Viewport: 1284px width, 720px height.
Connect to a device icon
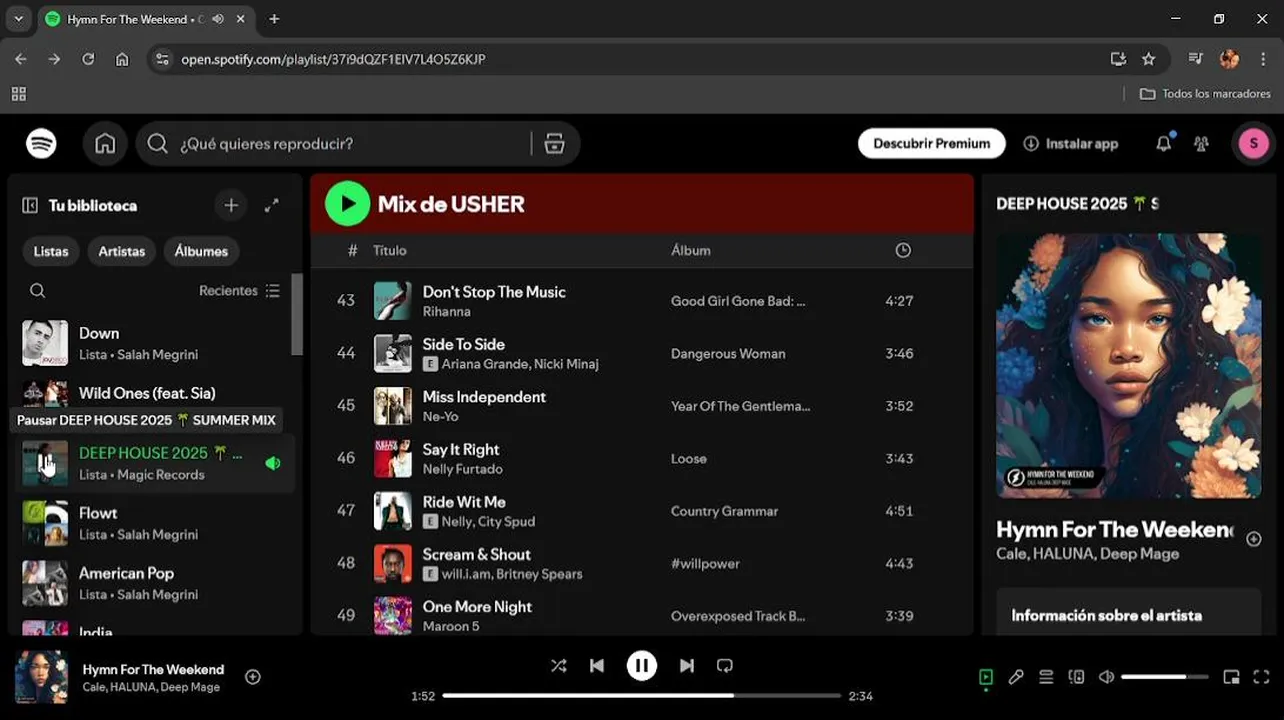click(1076, 677)
